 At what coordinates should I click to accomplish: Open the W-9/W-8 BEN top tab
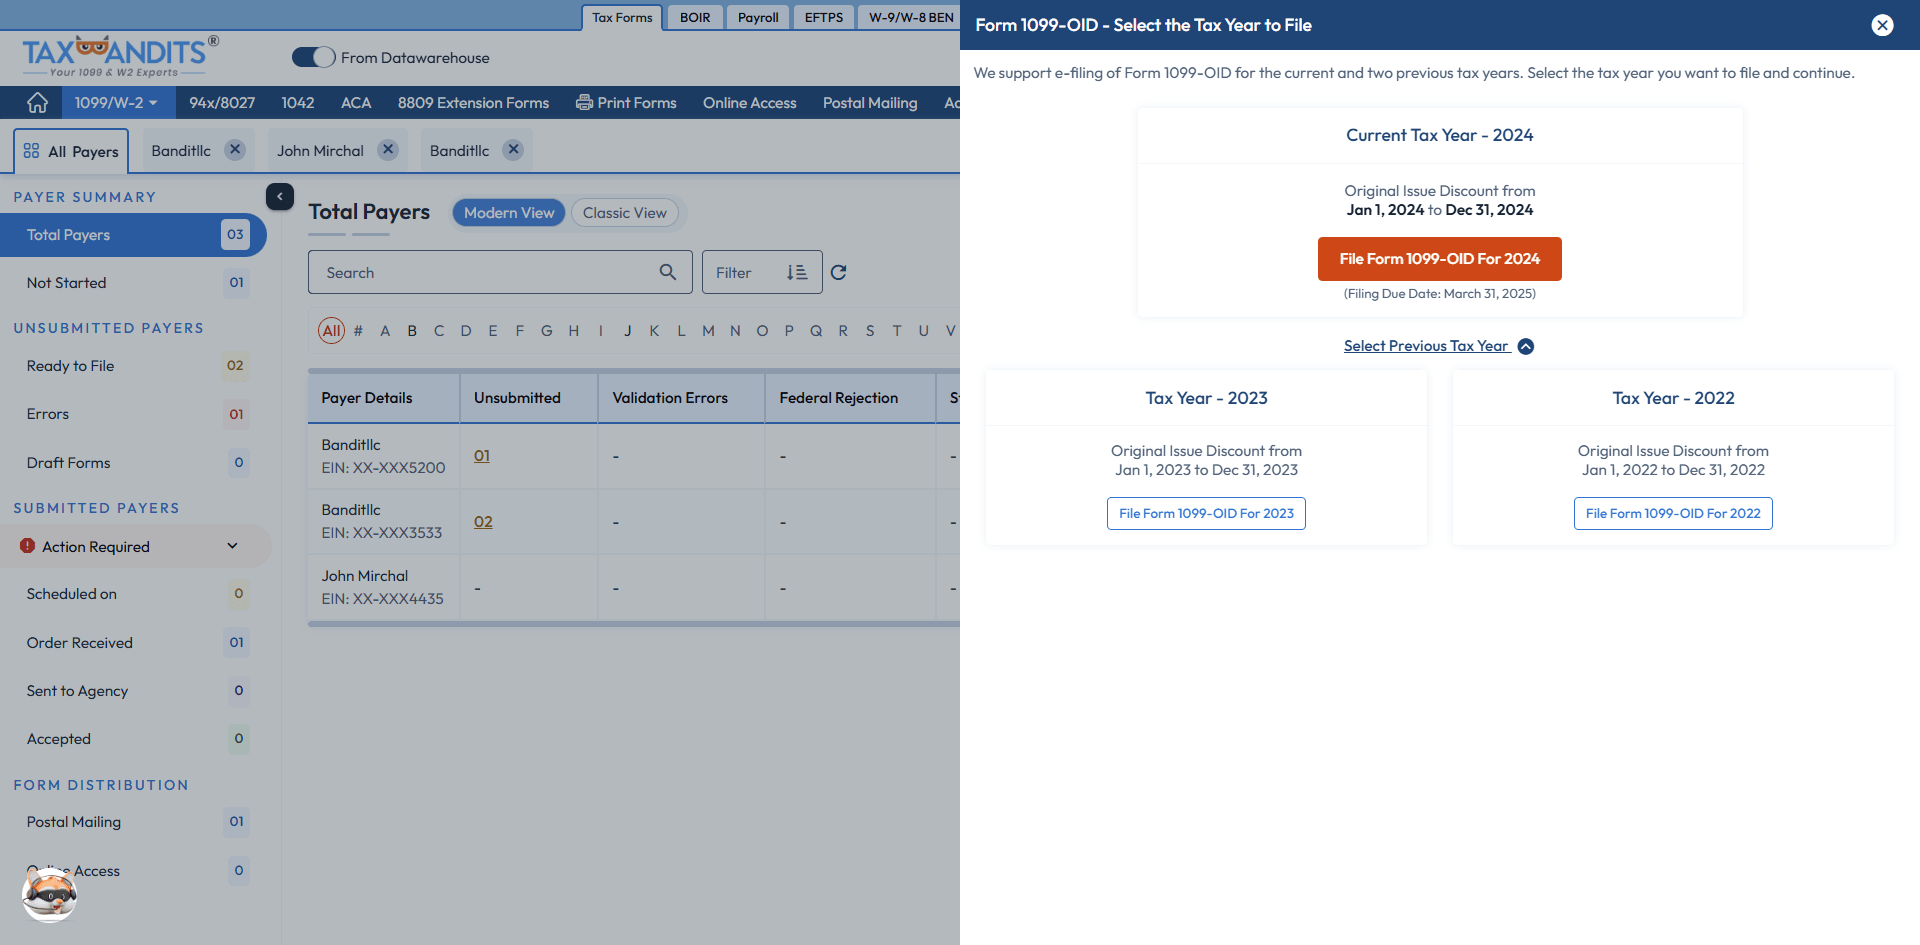910,17
